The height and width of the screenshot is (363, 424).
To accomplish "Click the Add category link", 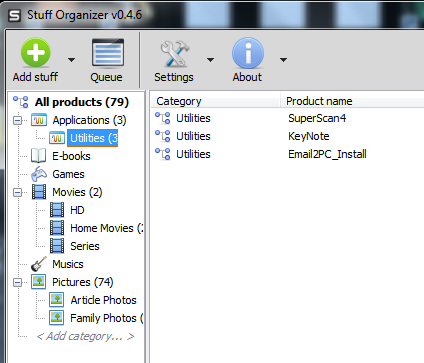I will [x=85, y=336].
